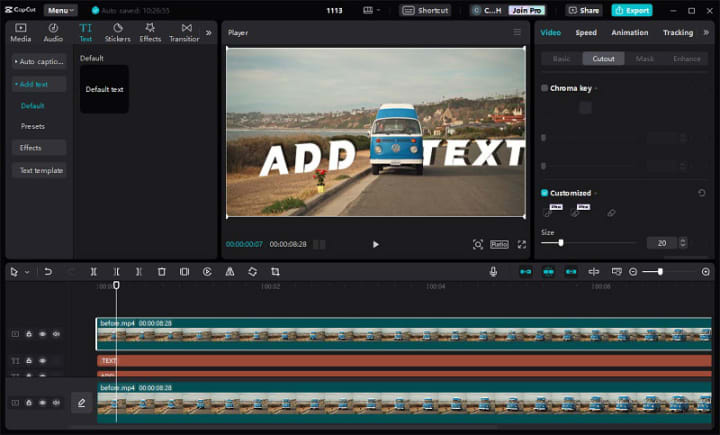Viewport: 720px width, 435px height.
Task: Click the fullscreen icon in player
Action: coord(521,244)
